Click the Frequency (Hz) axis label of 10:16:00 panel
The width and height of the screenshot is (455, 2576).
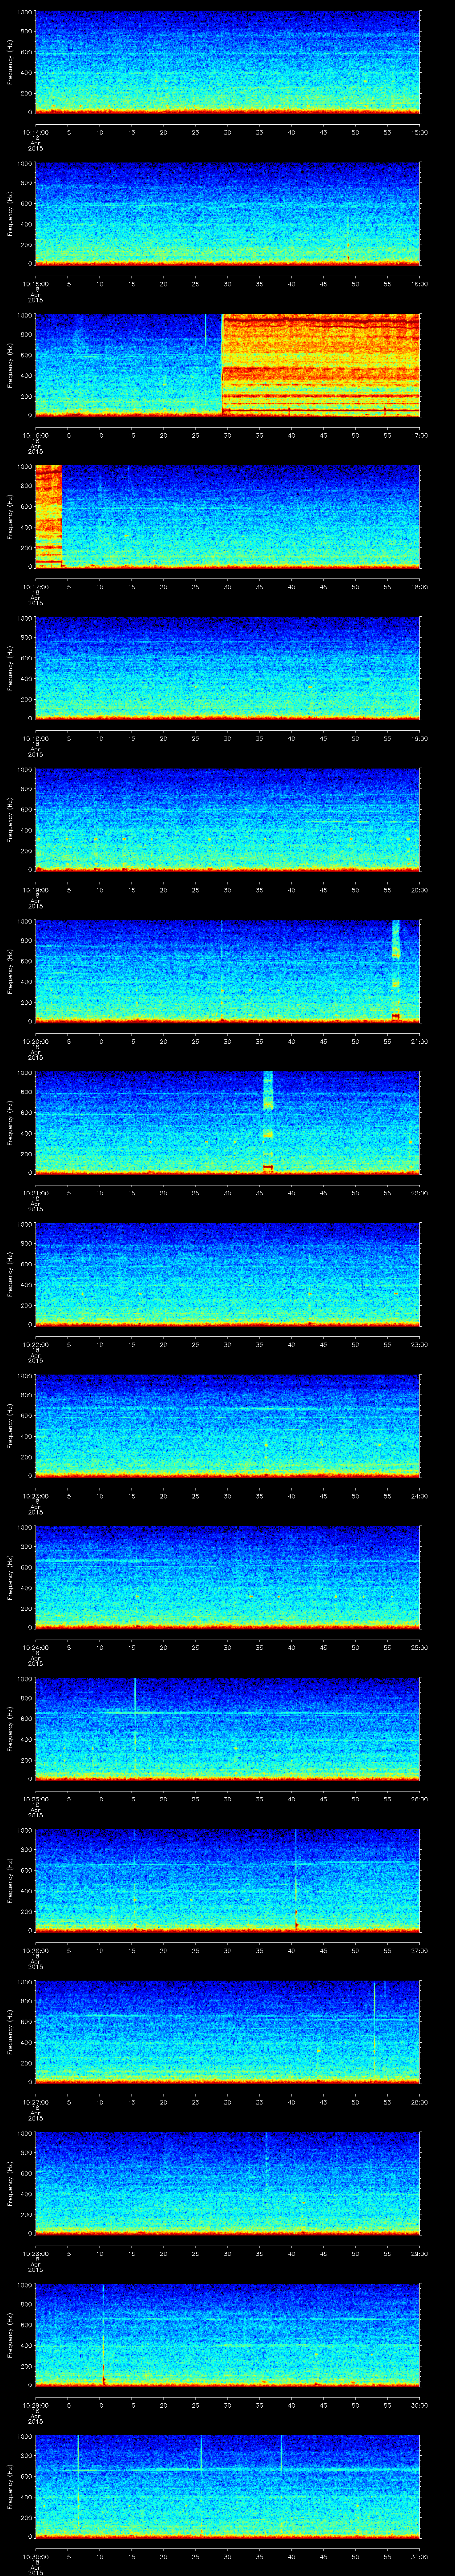click(x=10, y=365)
